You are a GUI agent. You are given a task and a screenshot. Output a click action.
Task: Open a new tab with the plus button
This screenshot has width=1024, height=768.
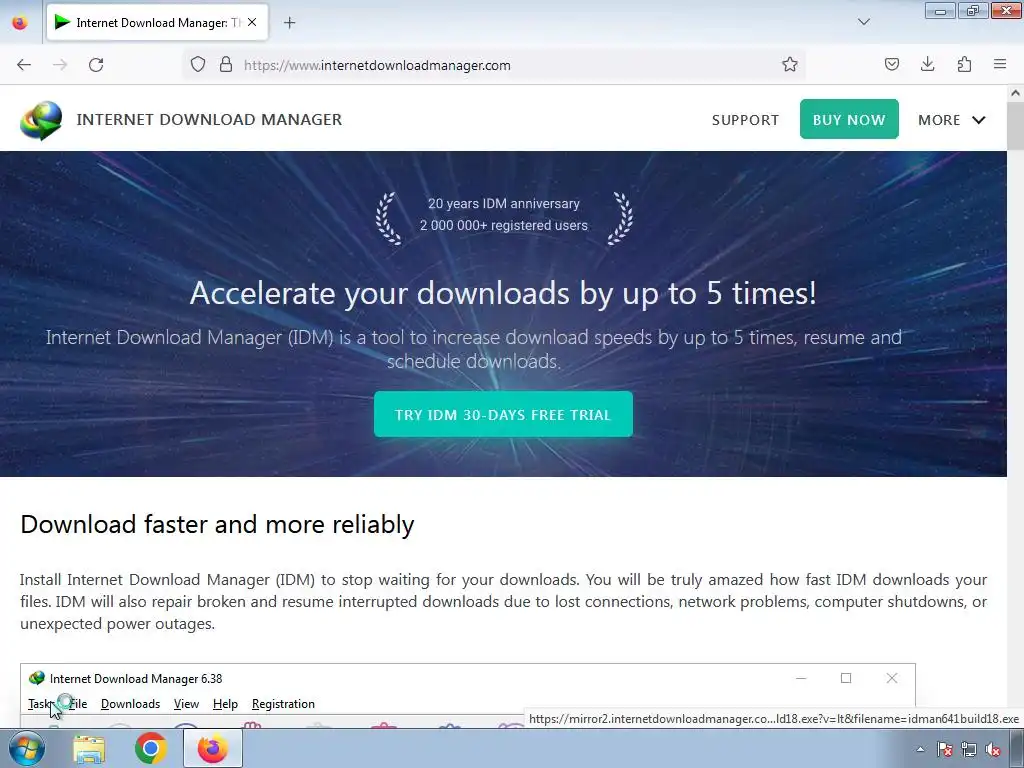click(290, 23)
